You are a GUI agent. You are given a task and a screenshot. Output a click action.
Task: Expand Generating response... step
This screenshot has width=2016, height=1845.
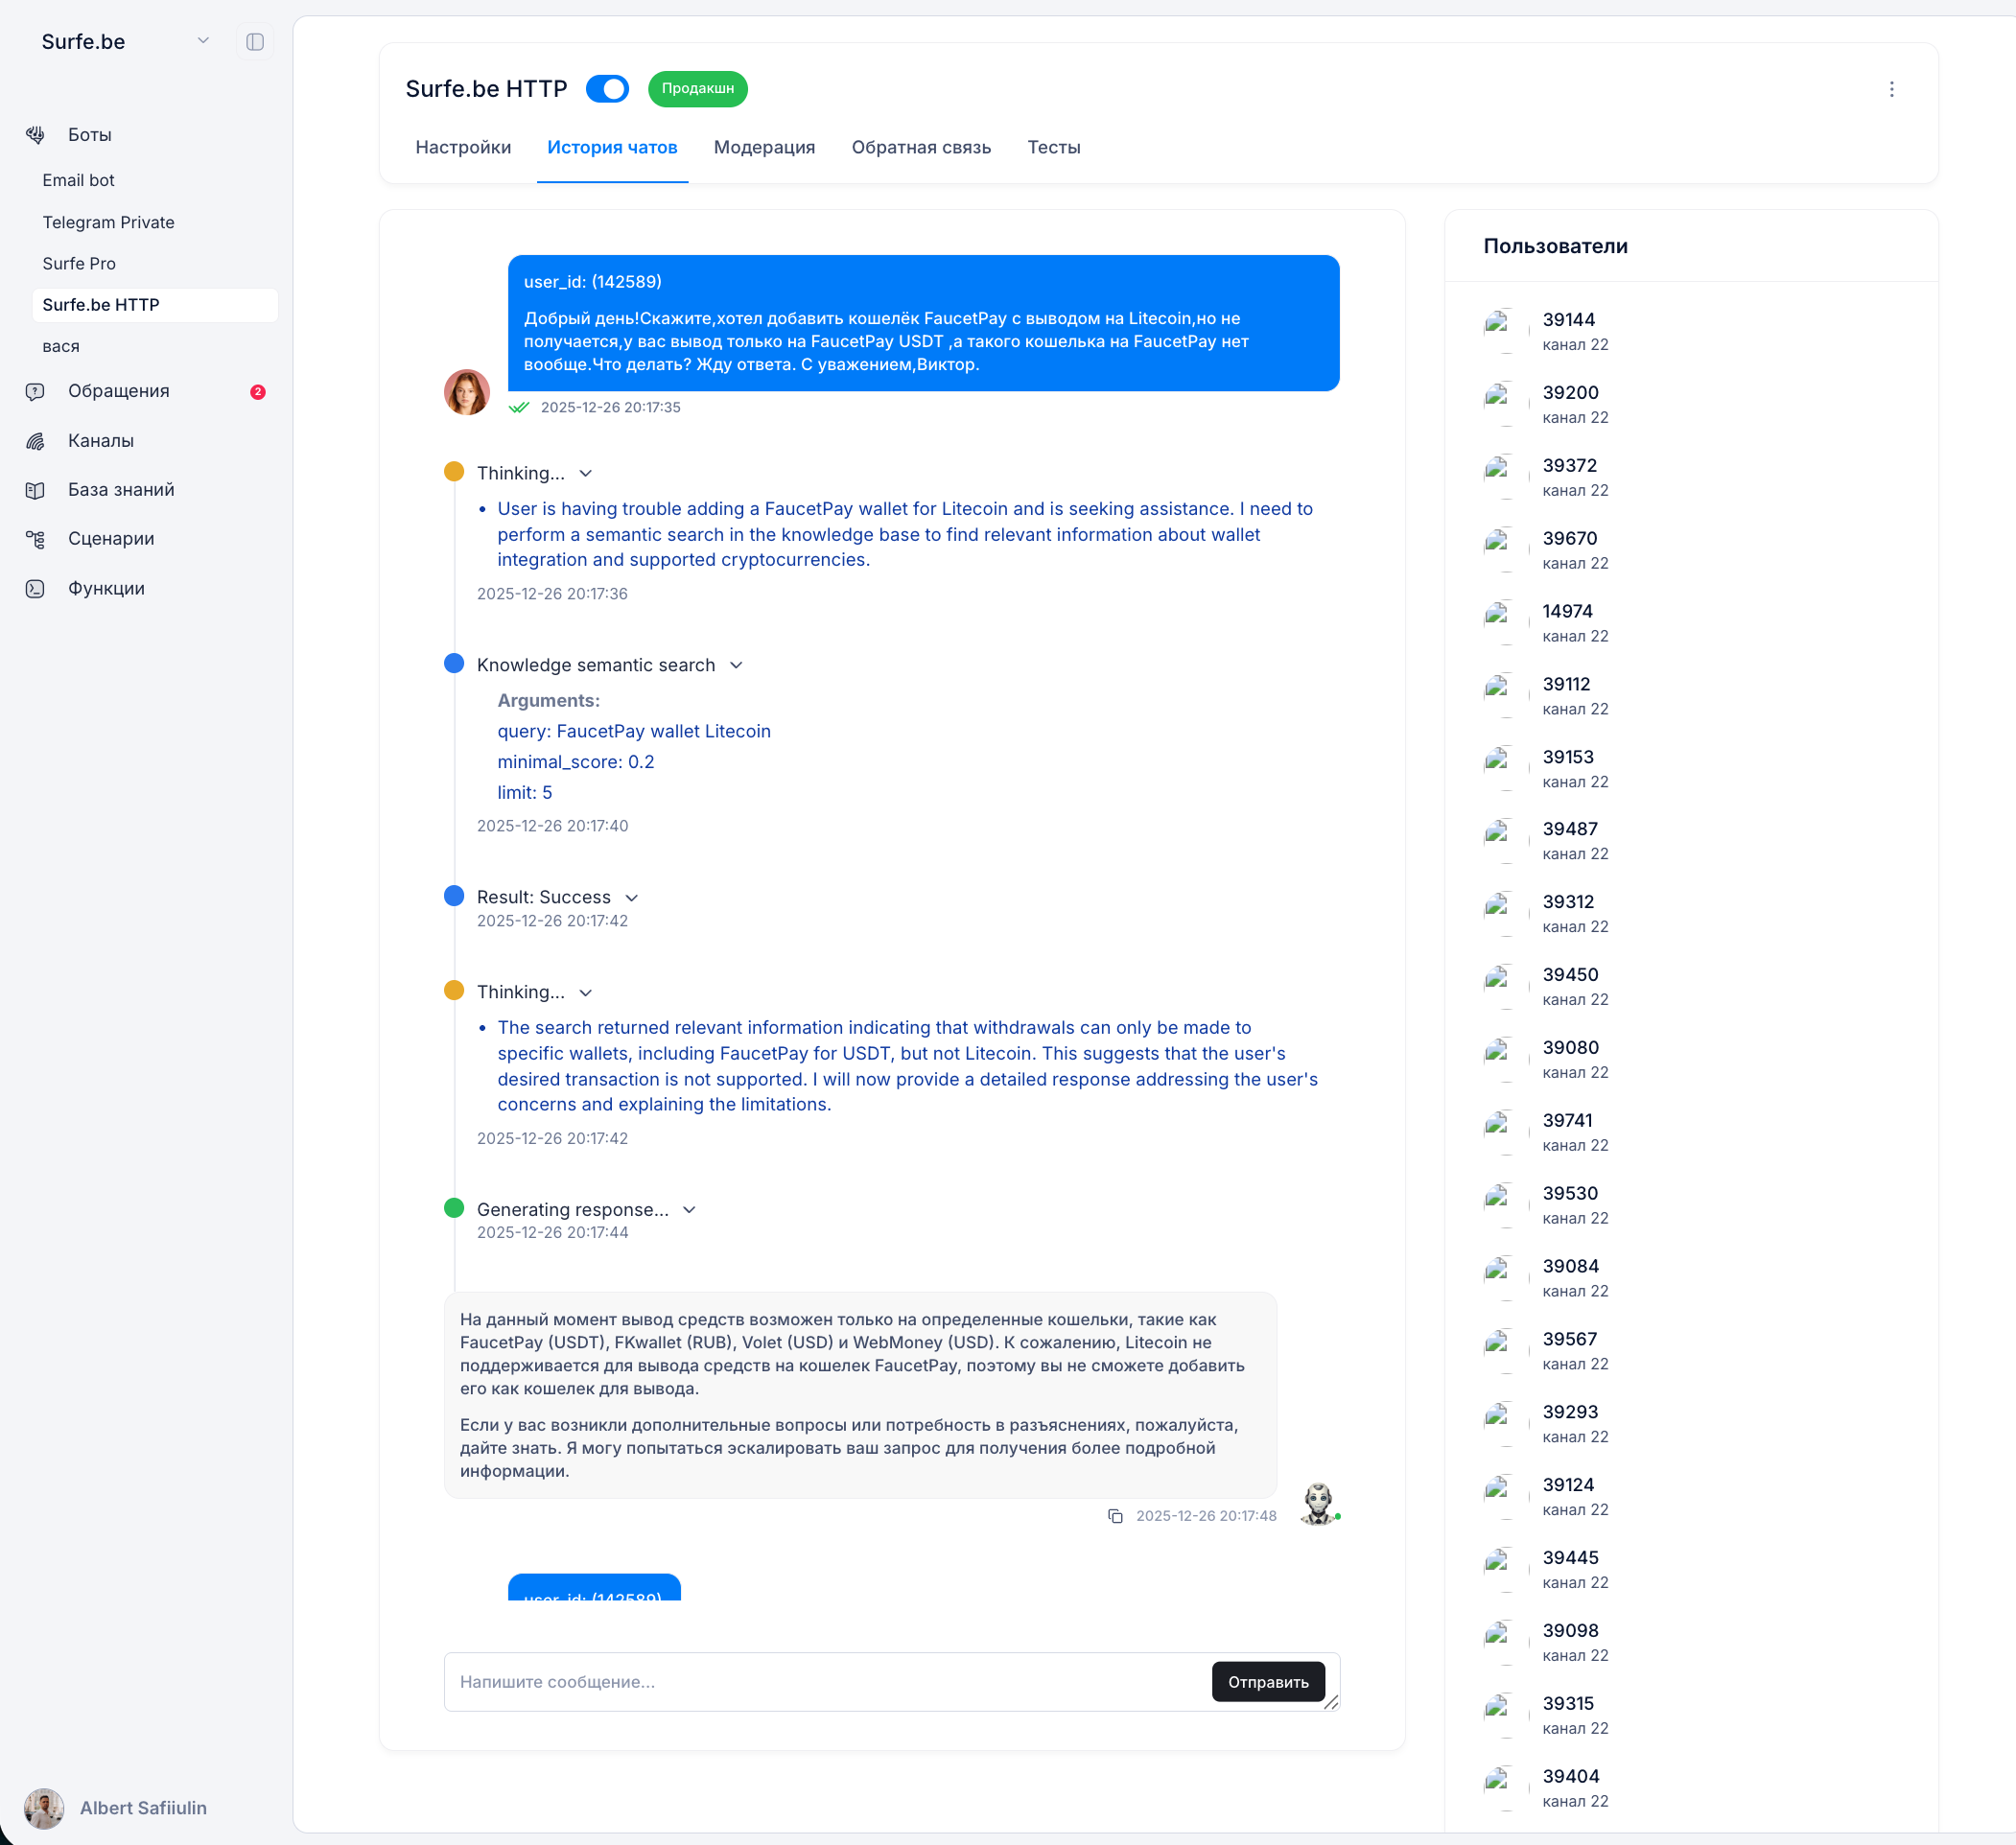tap(689, 1210)
